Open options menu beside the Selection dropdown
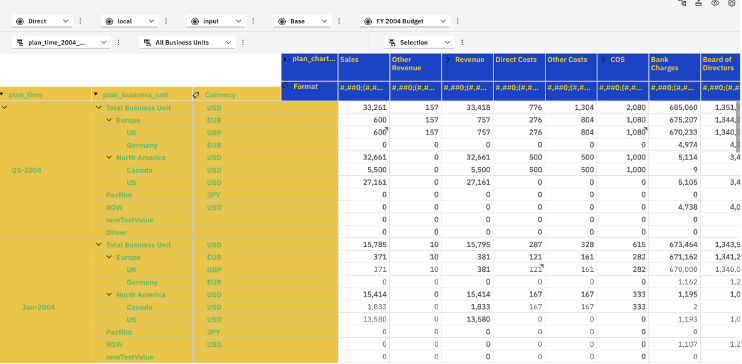742x364 pixels. (x=462, y=43)
